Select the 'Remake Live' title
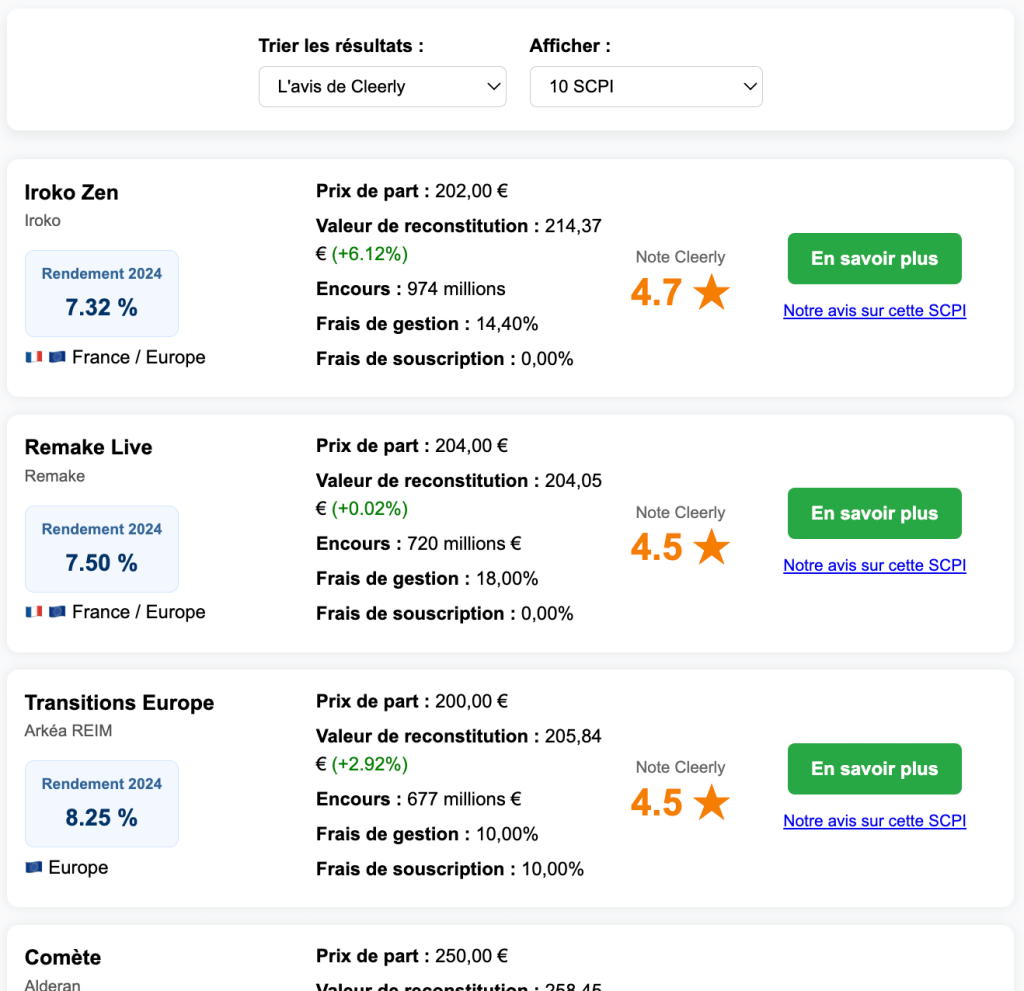 click(x=89, y=447)
